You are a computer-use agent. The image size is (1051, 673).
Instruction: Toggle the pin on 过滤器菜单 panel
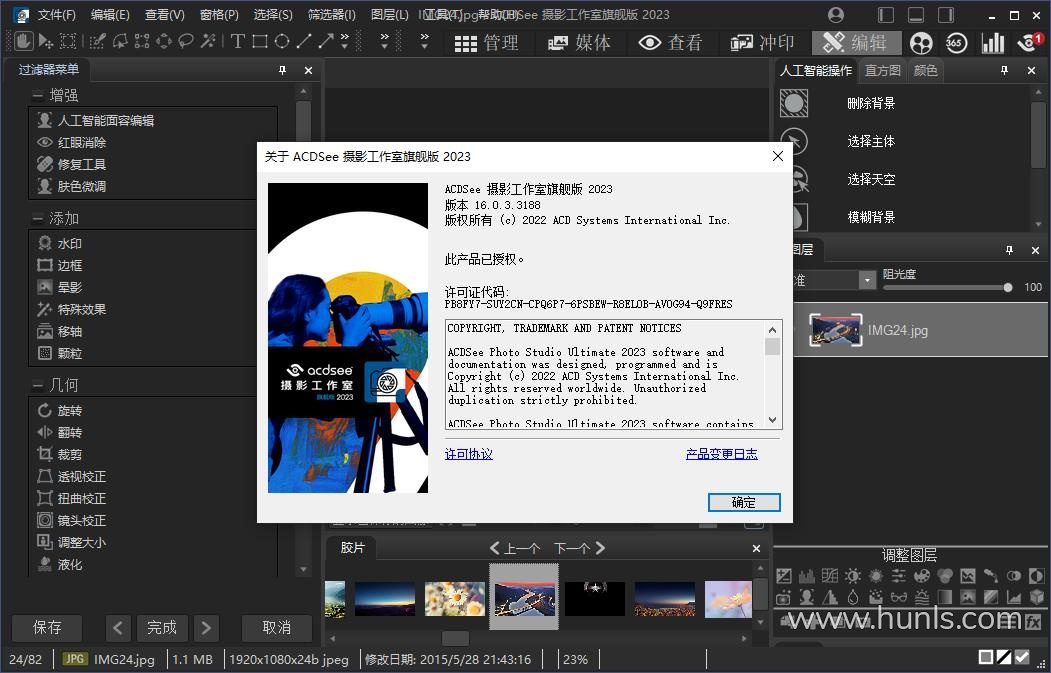click(x=282, y=70)
